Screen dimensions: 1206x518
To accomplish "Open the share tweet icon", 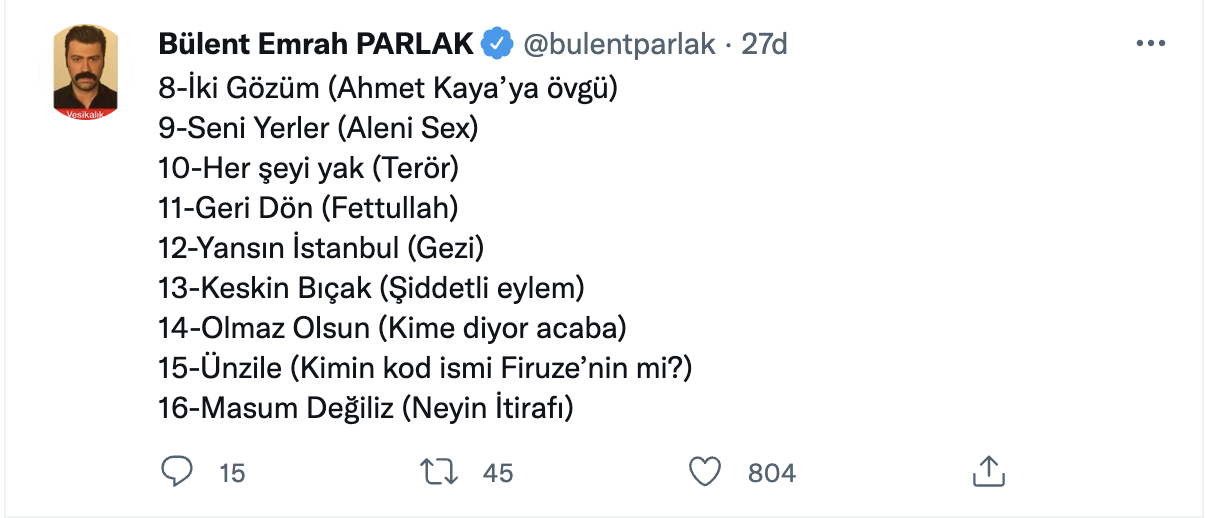I will 987,471.
